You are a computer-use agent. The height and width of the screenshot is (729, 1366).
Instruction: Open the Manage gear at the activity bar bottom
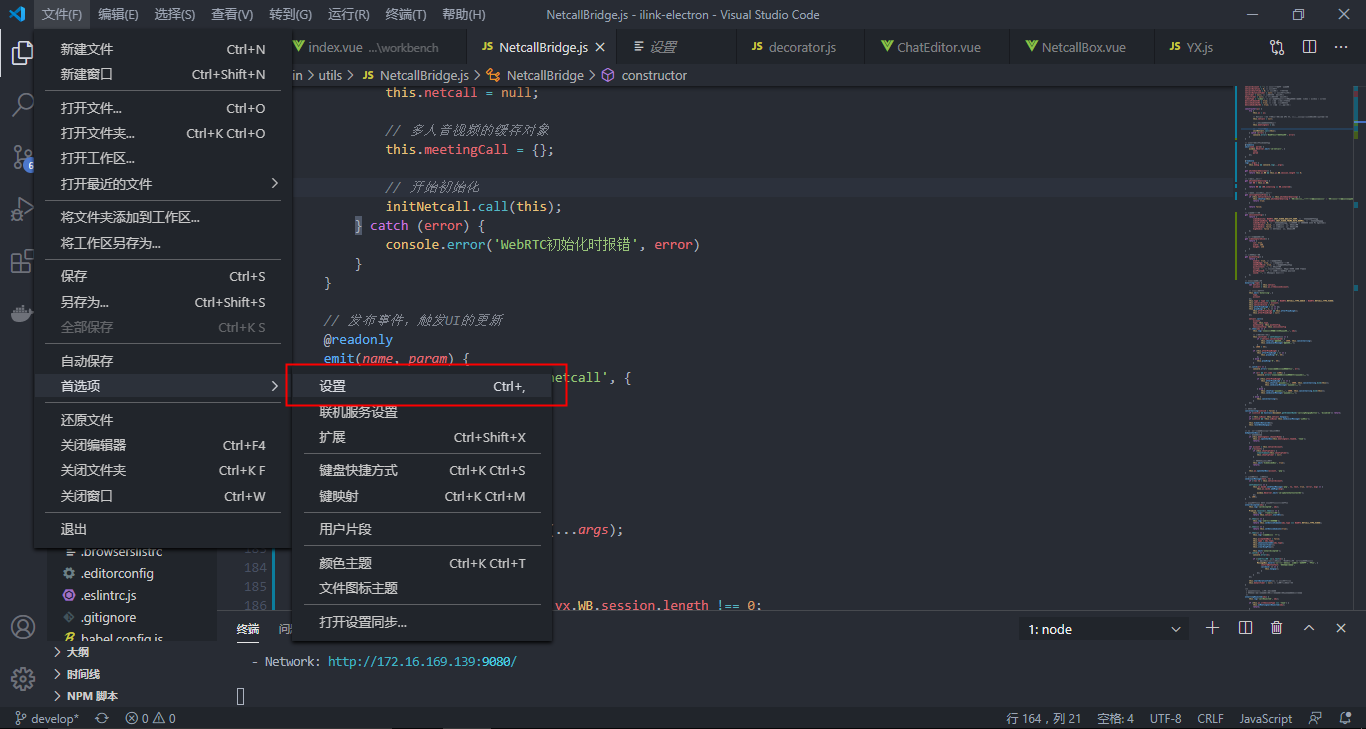22,679
